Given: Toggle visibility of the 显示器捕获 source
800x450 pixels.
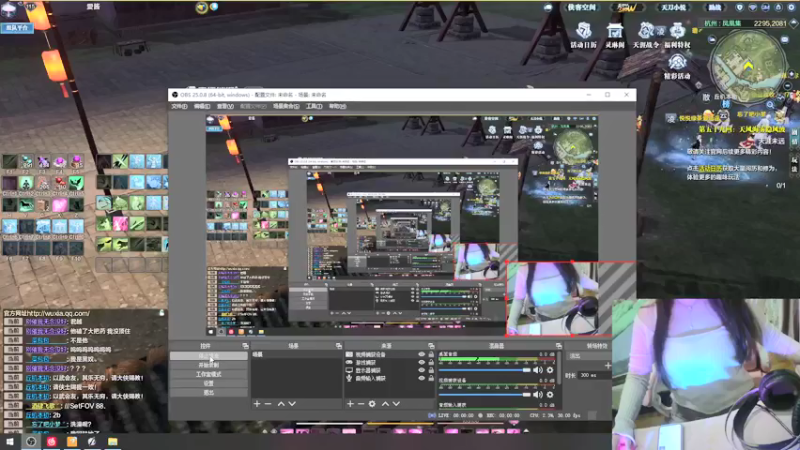Looking at the screenshot, I should click(x=421, y=370).
